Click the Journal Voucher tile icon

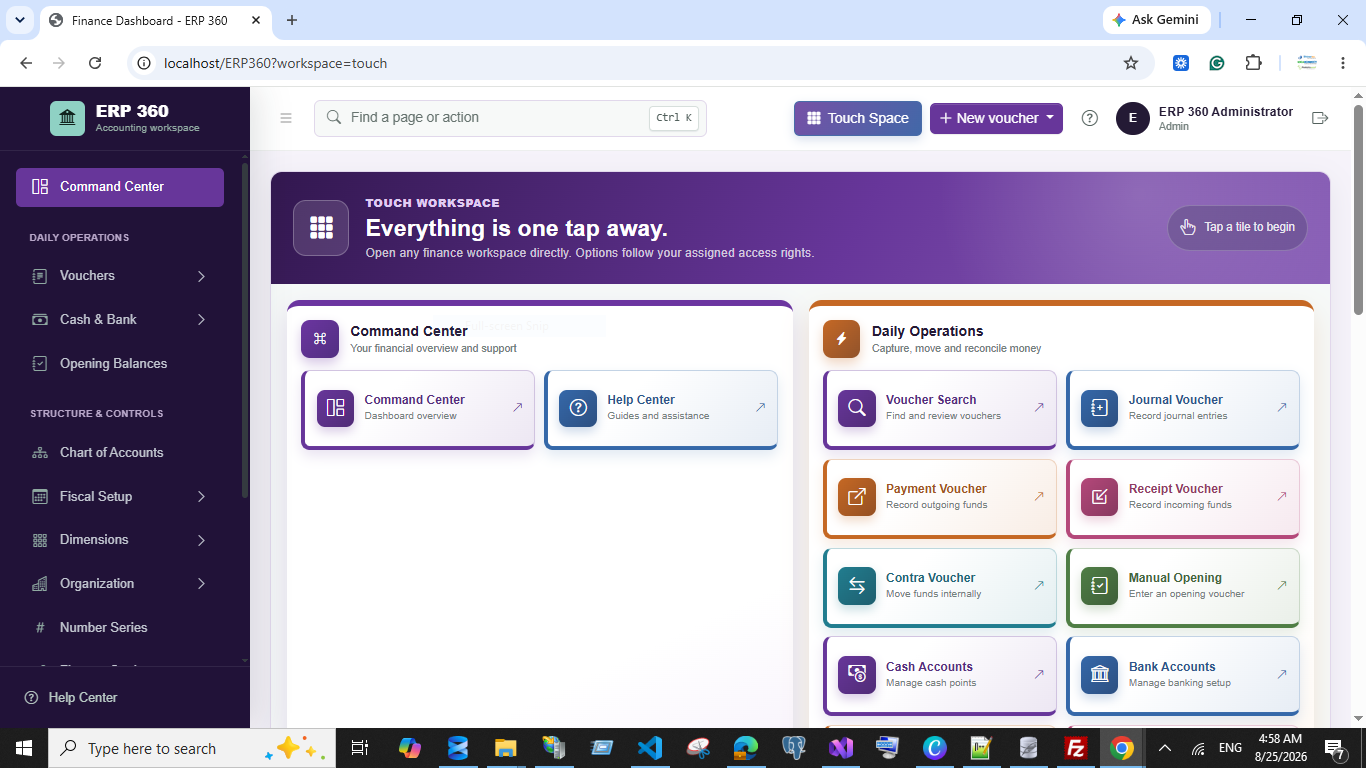coord(1100,408)
